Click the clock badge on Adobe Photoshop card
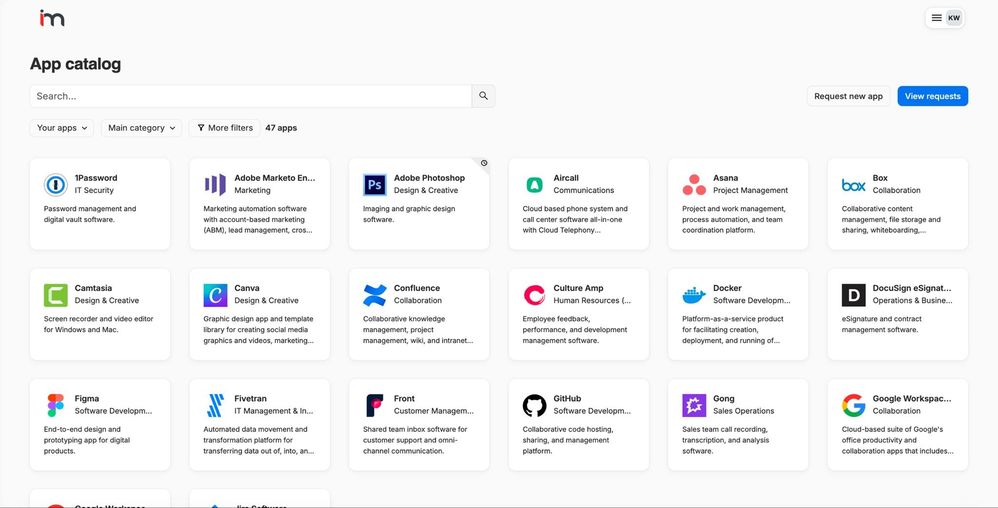The height and width of the screenshot is (508, 998). (x=484, y=163)
